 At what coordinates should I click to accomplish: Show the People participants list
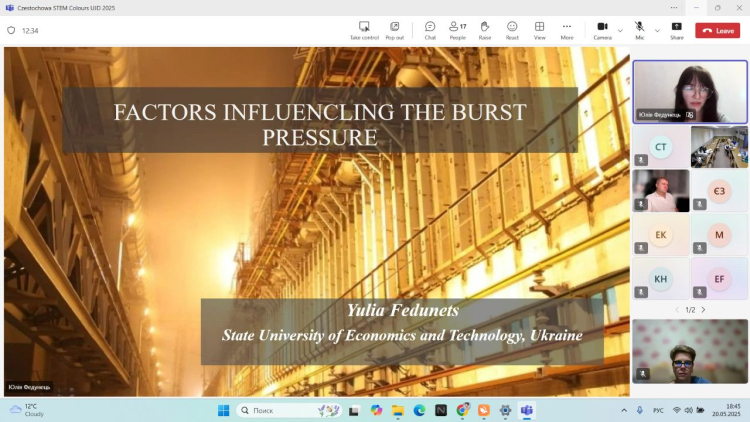click(x=457, y=27)
